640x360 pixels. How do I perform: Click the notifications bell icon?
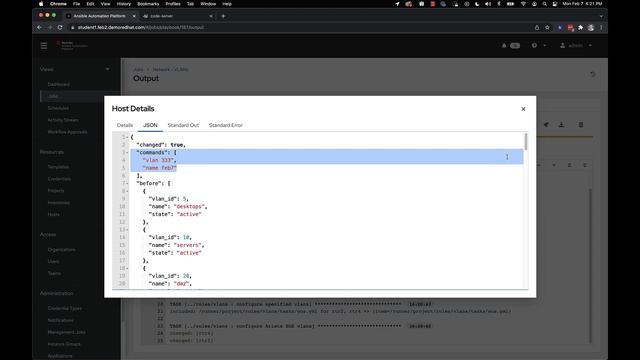pyautogui.click(x=504, y=46)
